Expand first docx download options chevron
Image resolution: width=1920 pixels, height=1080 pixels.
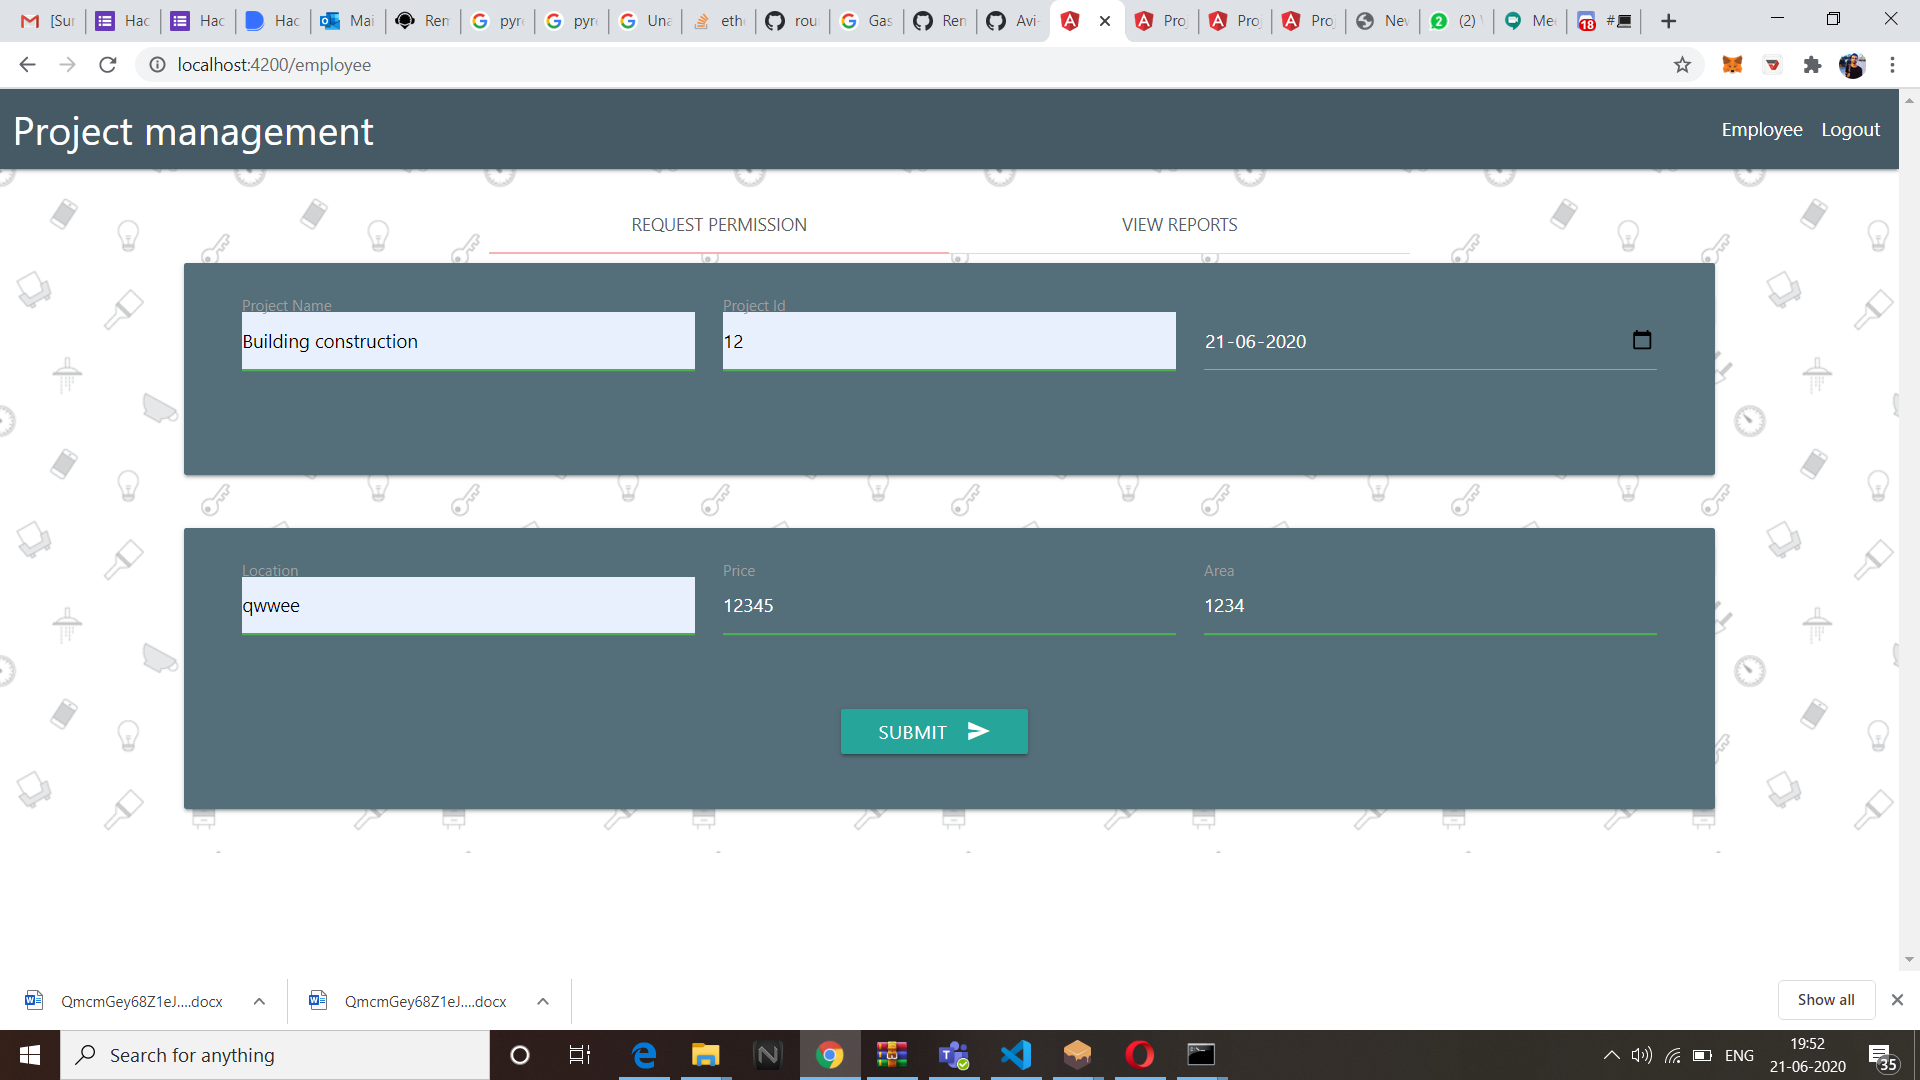pyautogui.click(x=259, y=1001)
